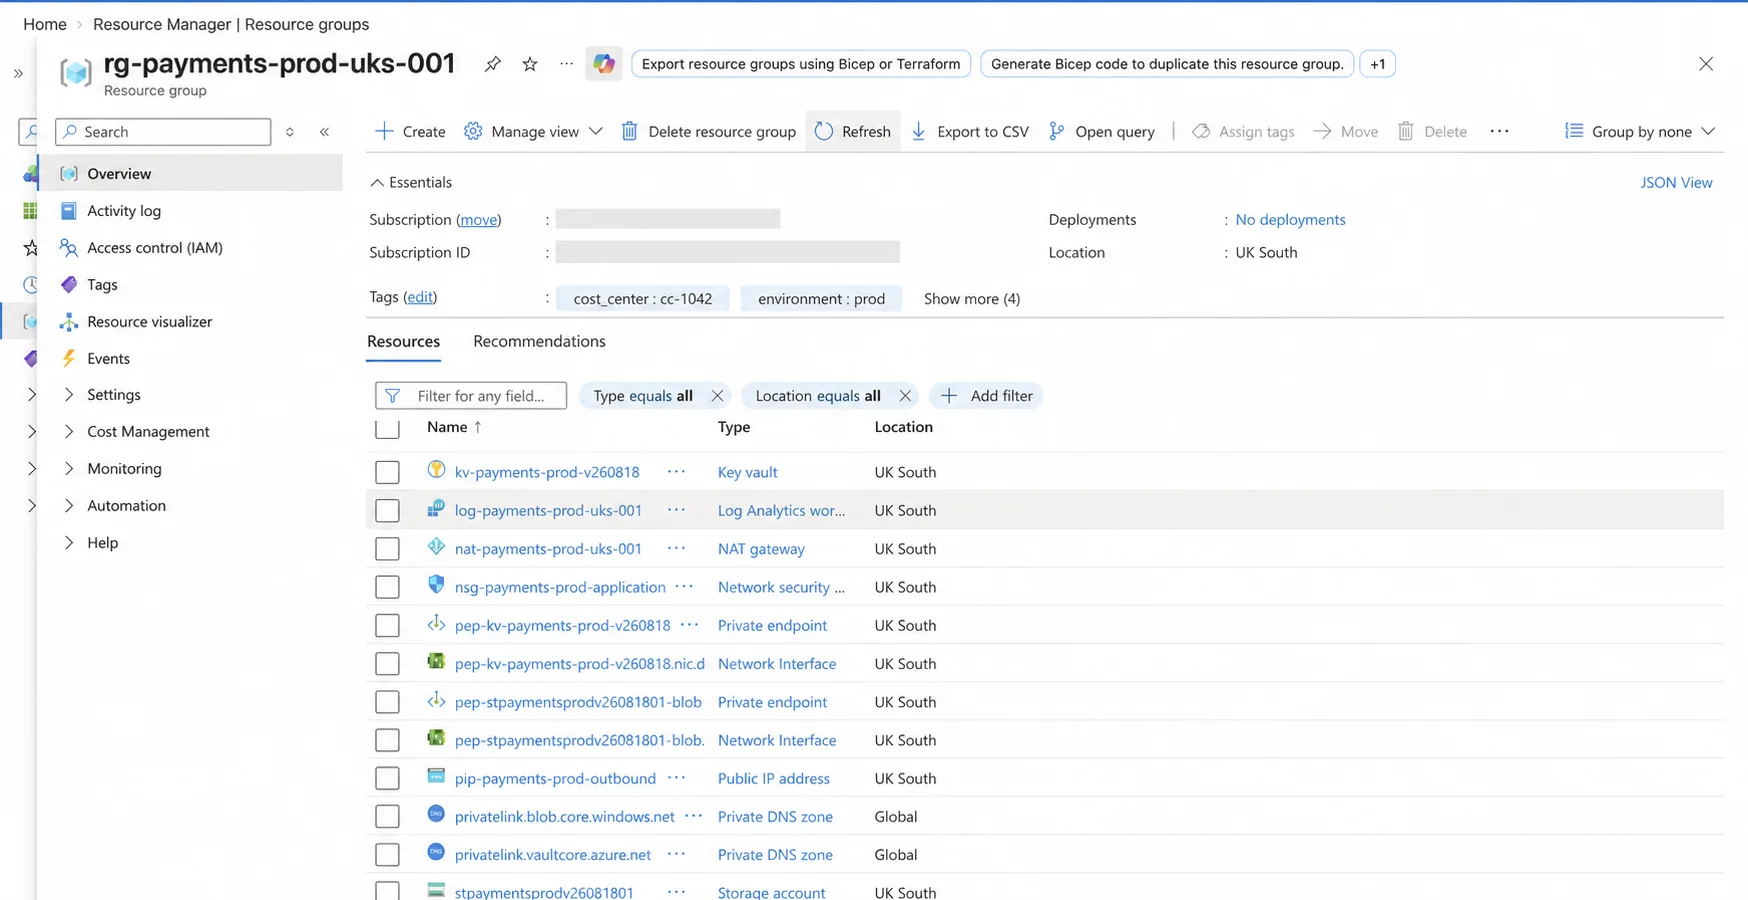Check the nsg-payments-prod-application row checkbox
The image size is (1748, 900).
pos(387,587)
